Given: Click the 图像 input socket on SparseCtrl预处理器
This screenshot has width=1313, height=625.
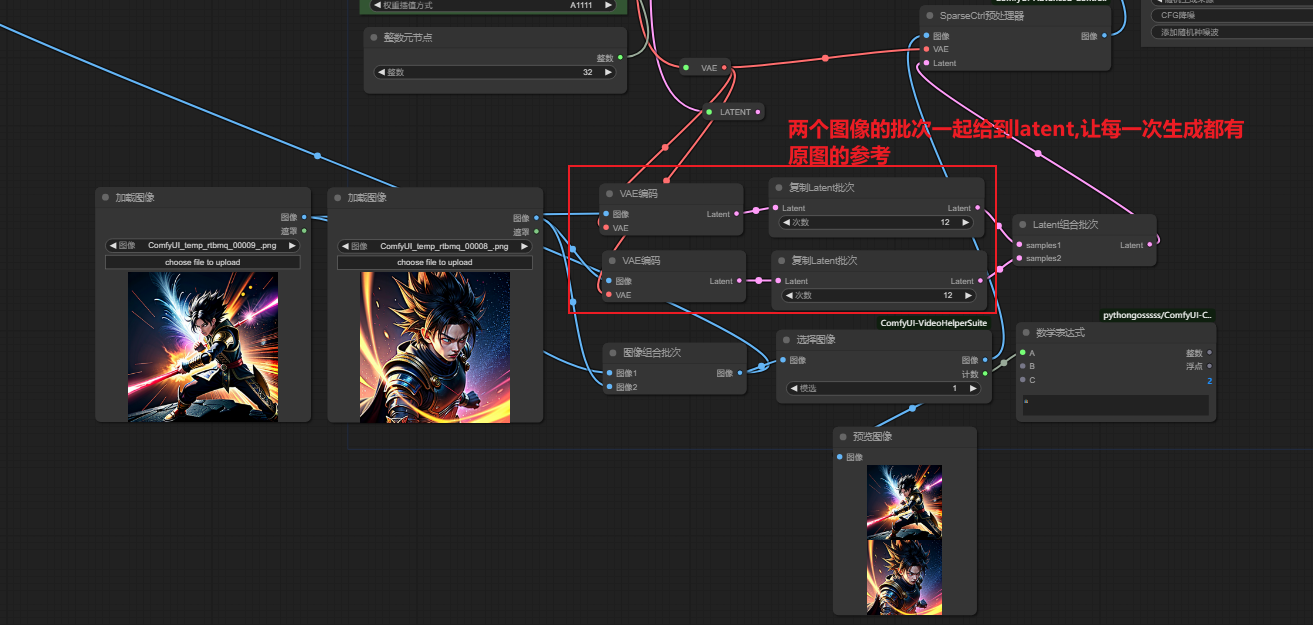Looking at the screenshot, I should [927, 36].
